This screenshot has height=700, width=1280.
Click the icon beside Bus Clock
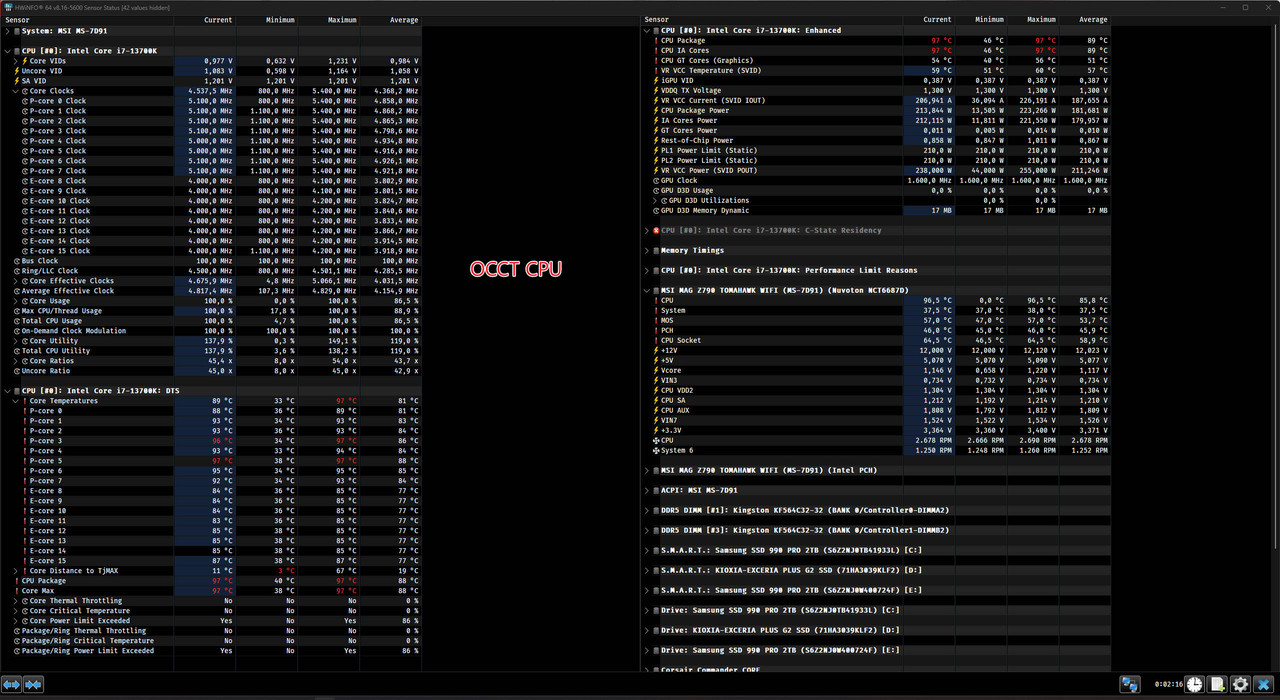pos(17,261)
